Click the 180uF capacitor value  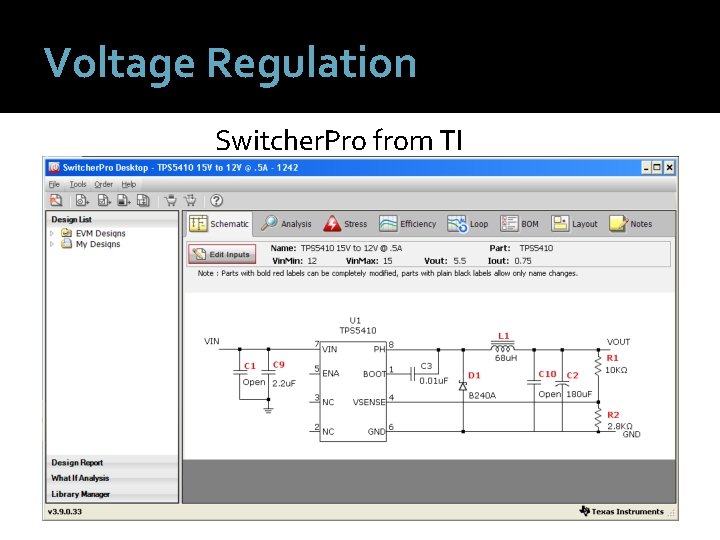point(579,394)
